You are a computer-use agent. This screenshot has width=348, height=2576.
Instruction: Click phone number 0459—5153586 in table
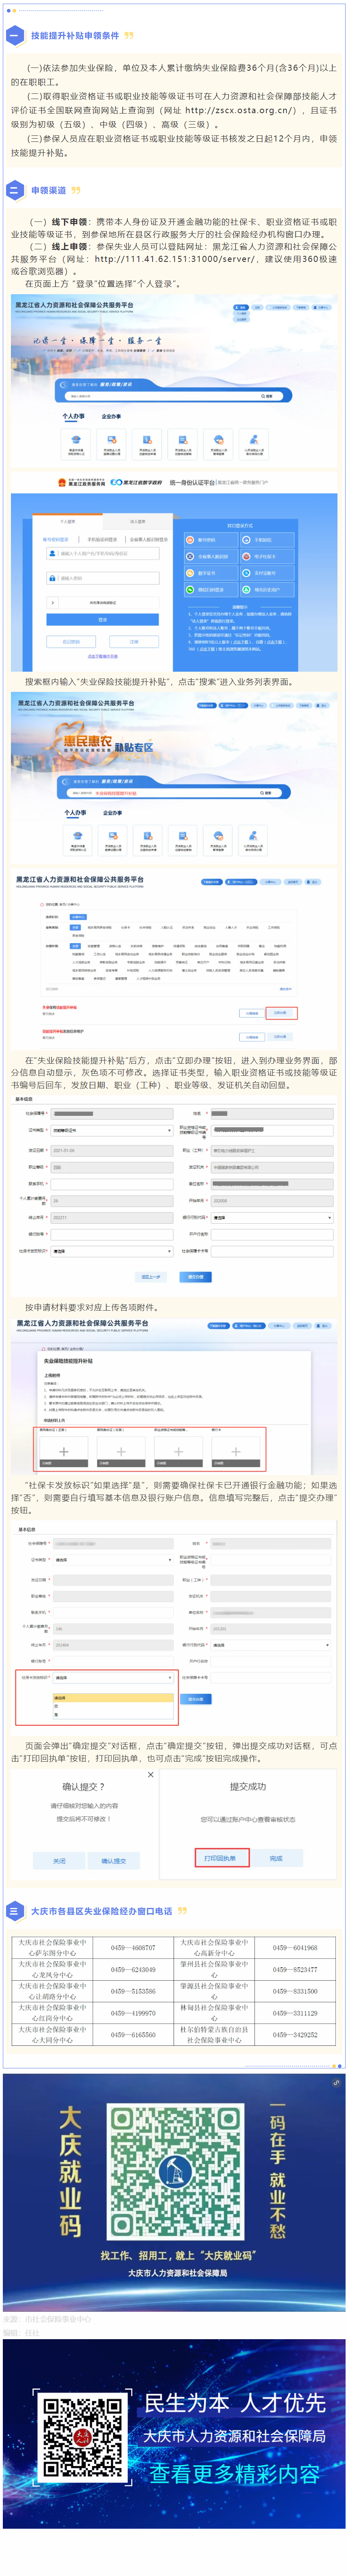pyautogui.click(x=133, y=1991)
